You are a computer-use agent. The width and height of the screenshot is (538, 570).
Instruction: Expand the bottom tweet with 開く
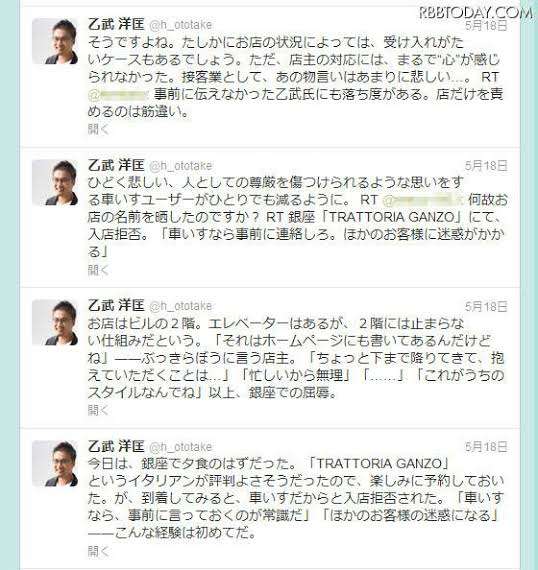(x=98, y=551)
